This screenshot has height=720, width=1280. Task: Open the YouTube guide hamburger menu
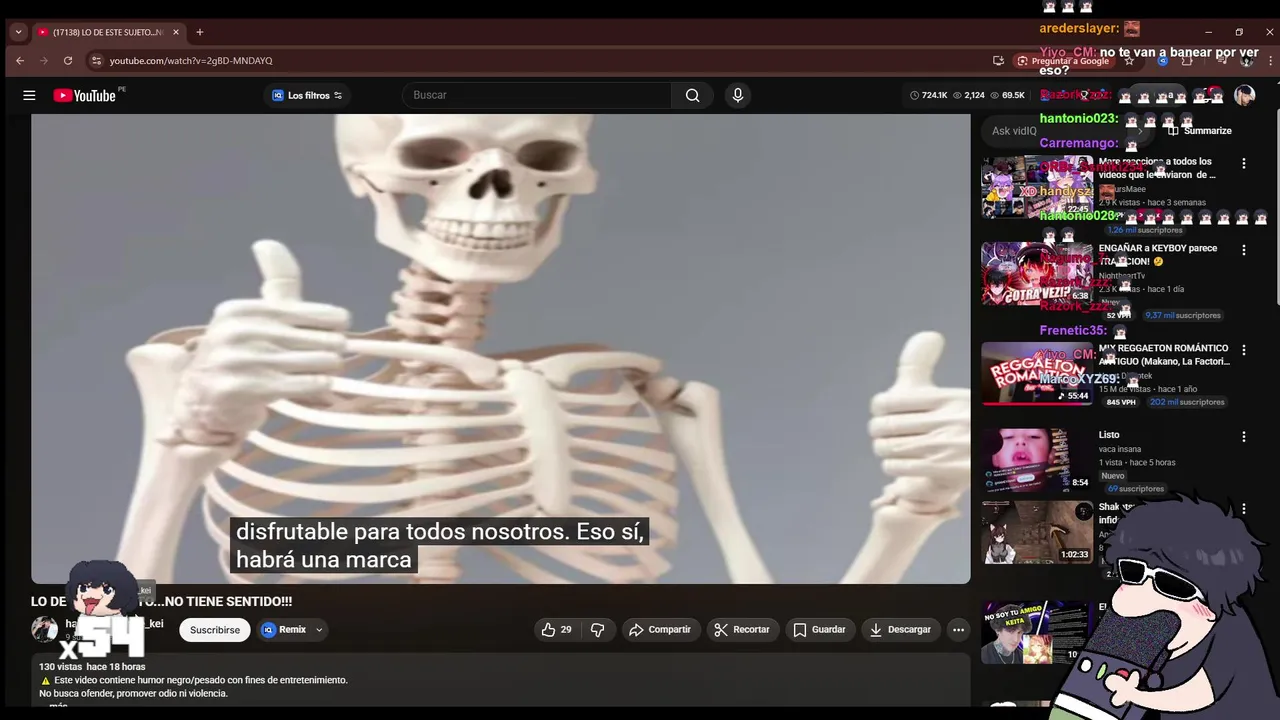[29, 95]
